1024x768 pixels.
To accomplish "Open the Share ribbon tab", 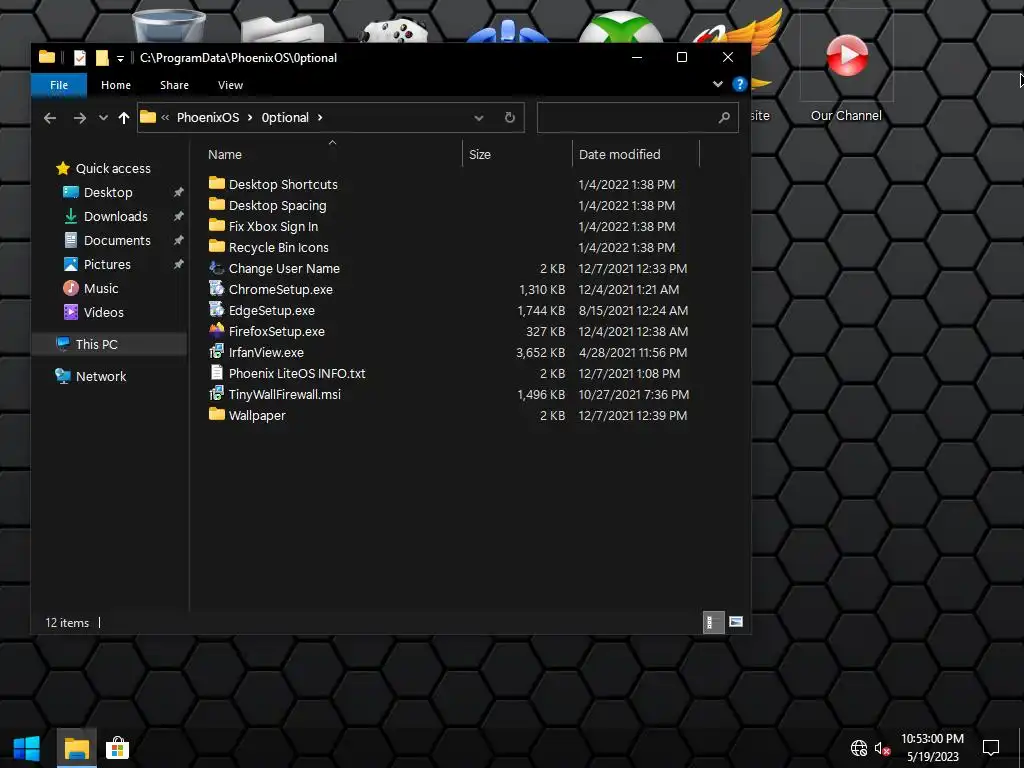I will point(174,85).
